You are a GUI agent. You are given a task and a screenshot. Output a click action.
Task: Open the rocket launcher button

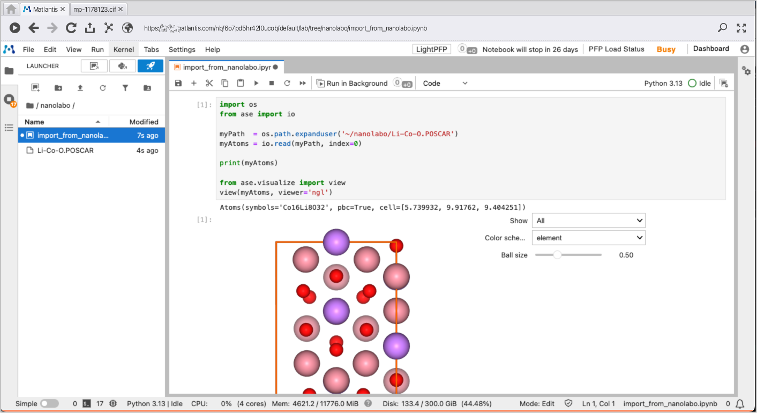coord(150,66)
